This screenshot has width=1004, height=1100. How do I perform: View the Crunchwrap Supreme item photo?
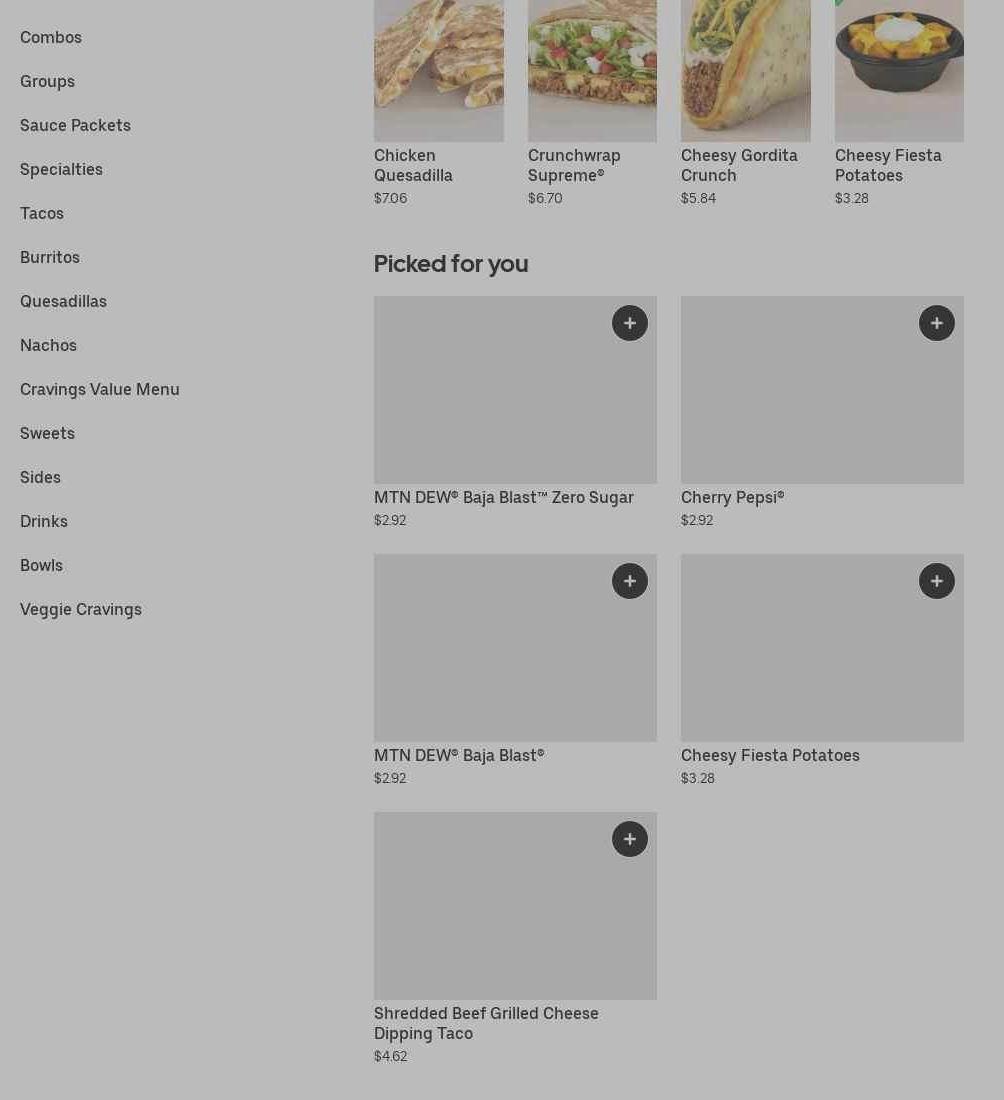592,70
